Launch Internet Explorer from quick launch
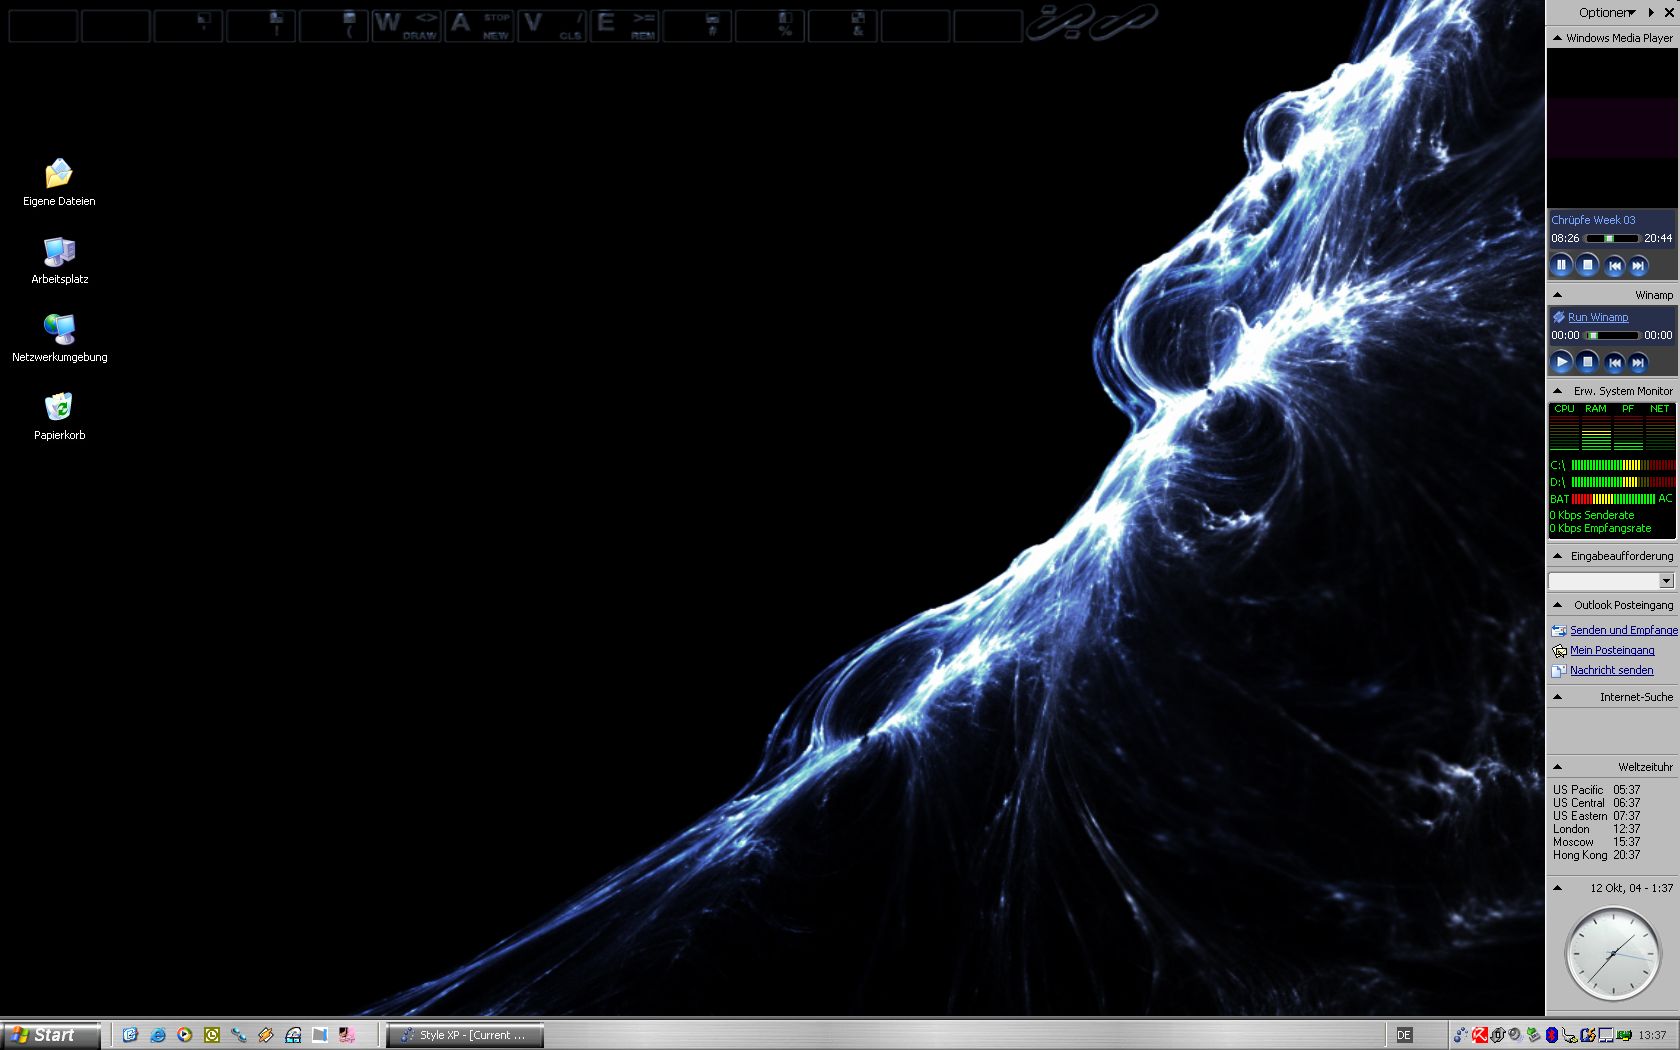This screenshot has width=1680, height=1050. [157, 1035]
